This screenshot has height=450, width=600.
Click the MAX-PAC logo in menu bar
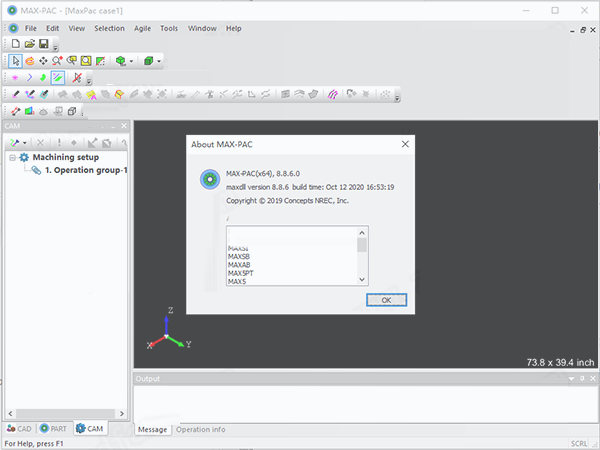click(x=14, y=28)
